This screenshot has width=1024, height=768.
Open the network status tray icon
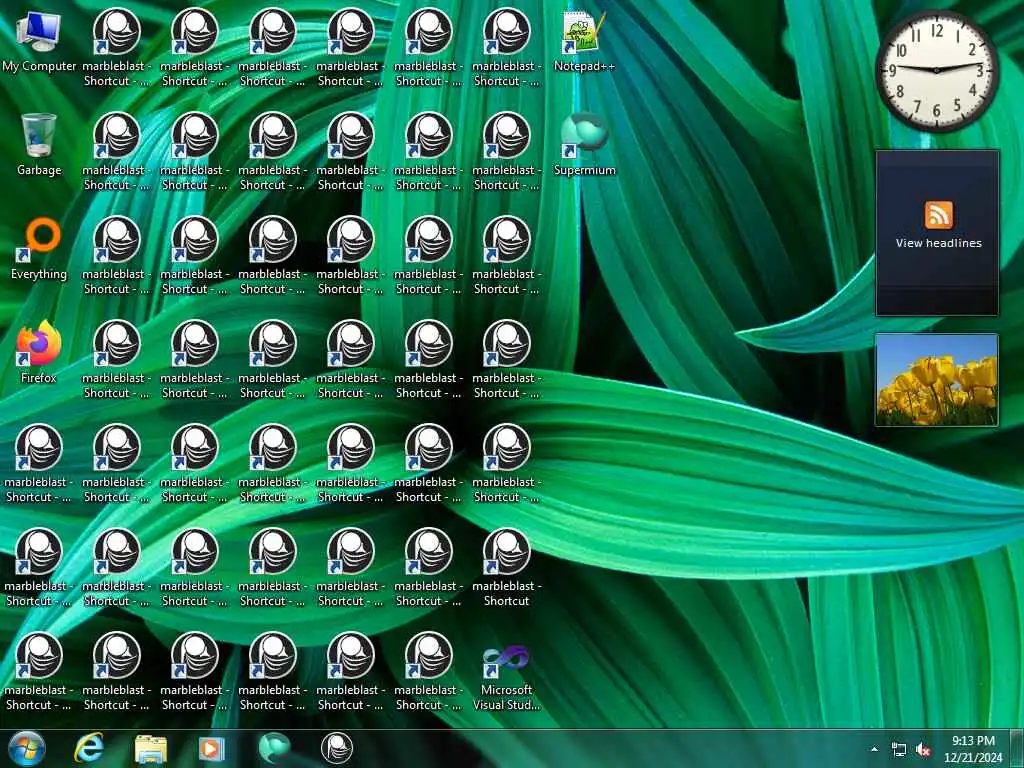coord(899,750)
